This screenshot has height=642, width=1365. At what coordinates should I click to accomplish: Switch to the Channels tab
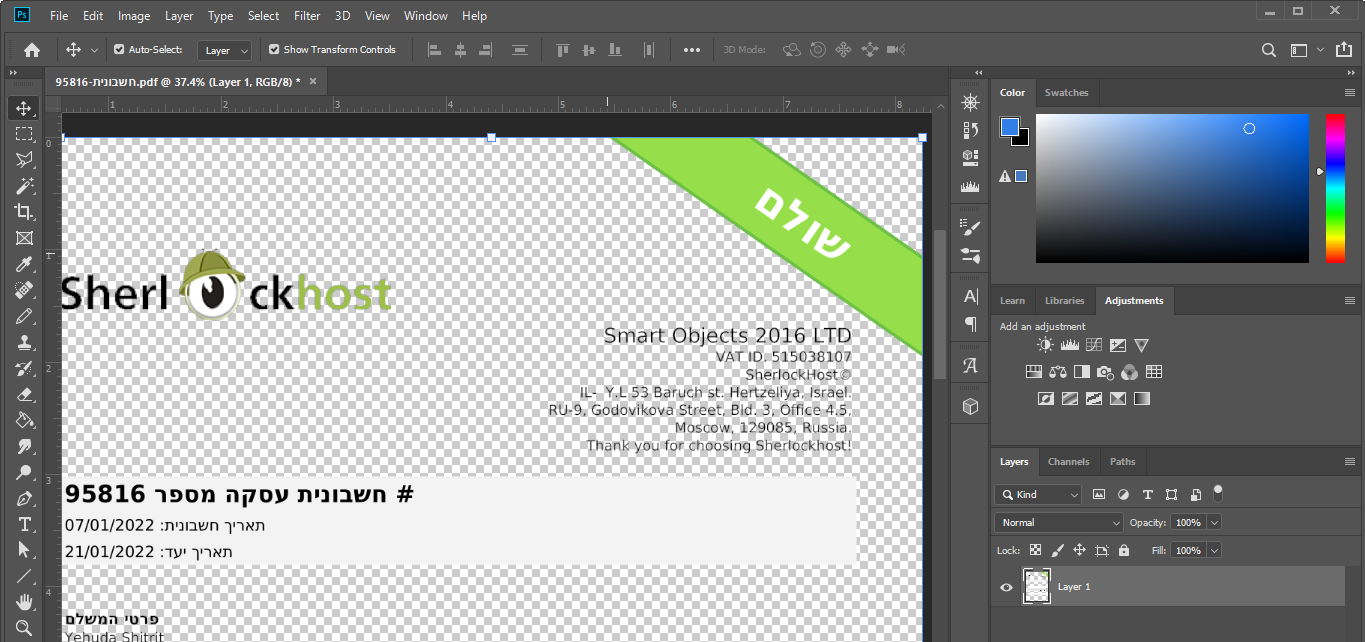[1068, 462]
